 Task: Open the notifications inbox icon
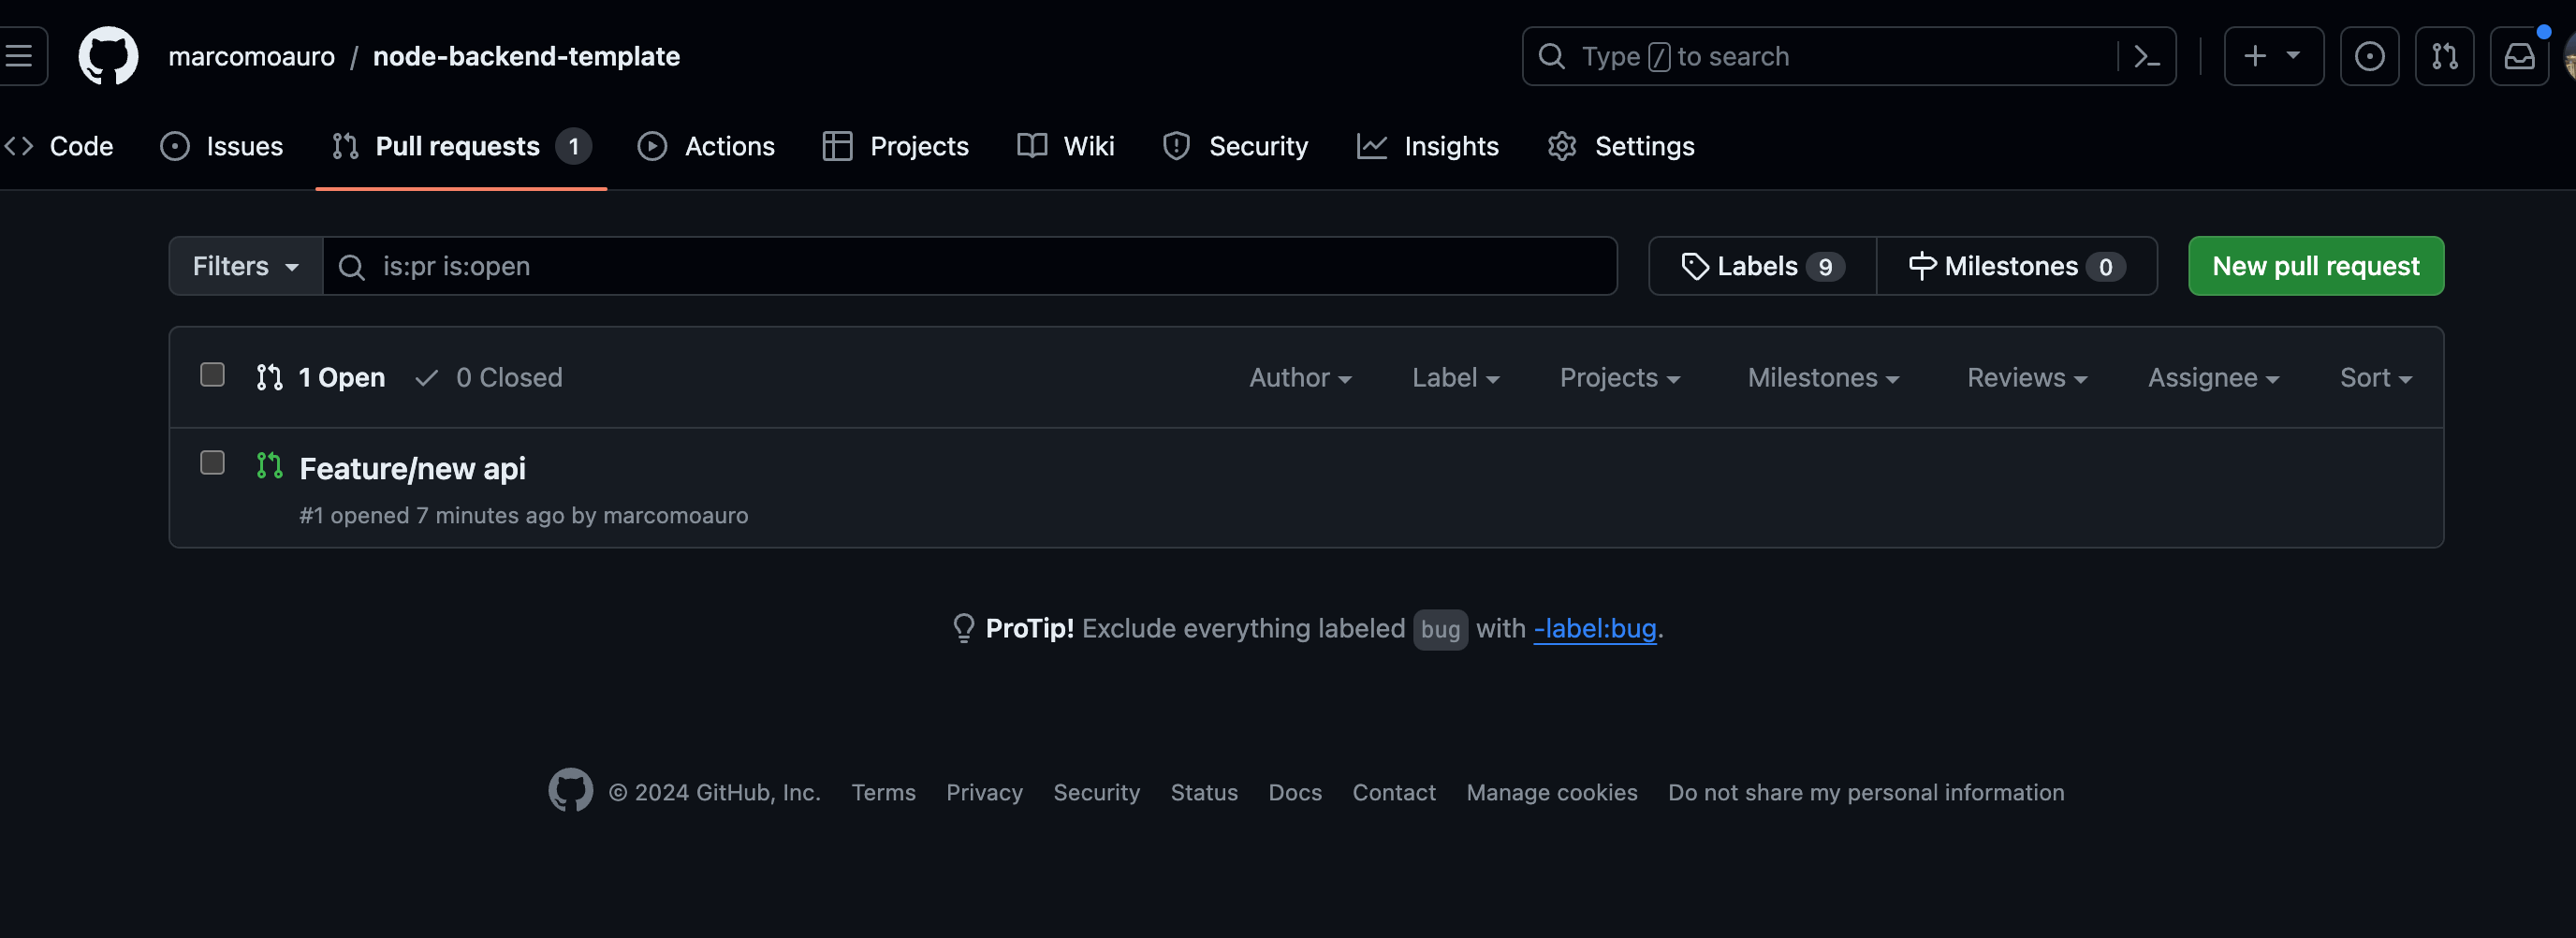pyautogui.click(x=2519, y=56)
